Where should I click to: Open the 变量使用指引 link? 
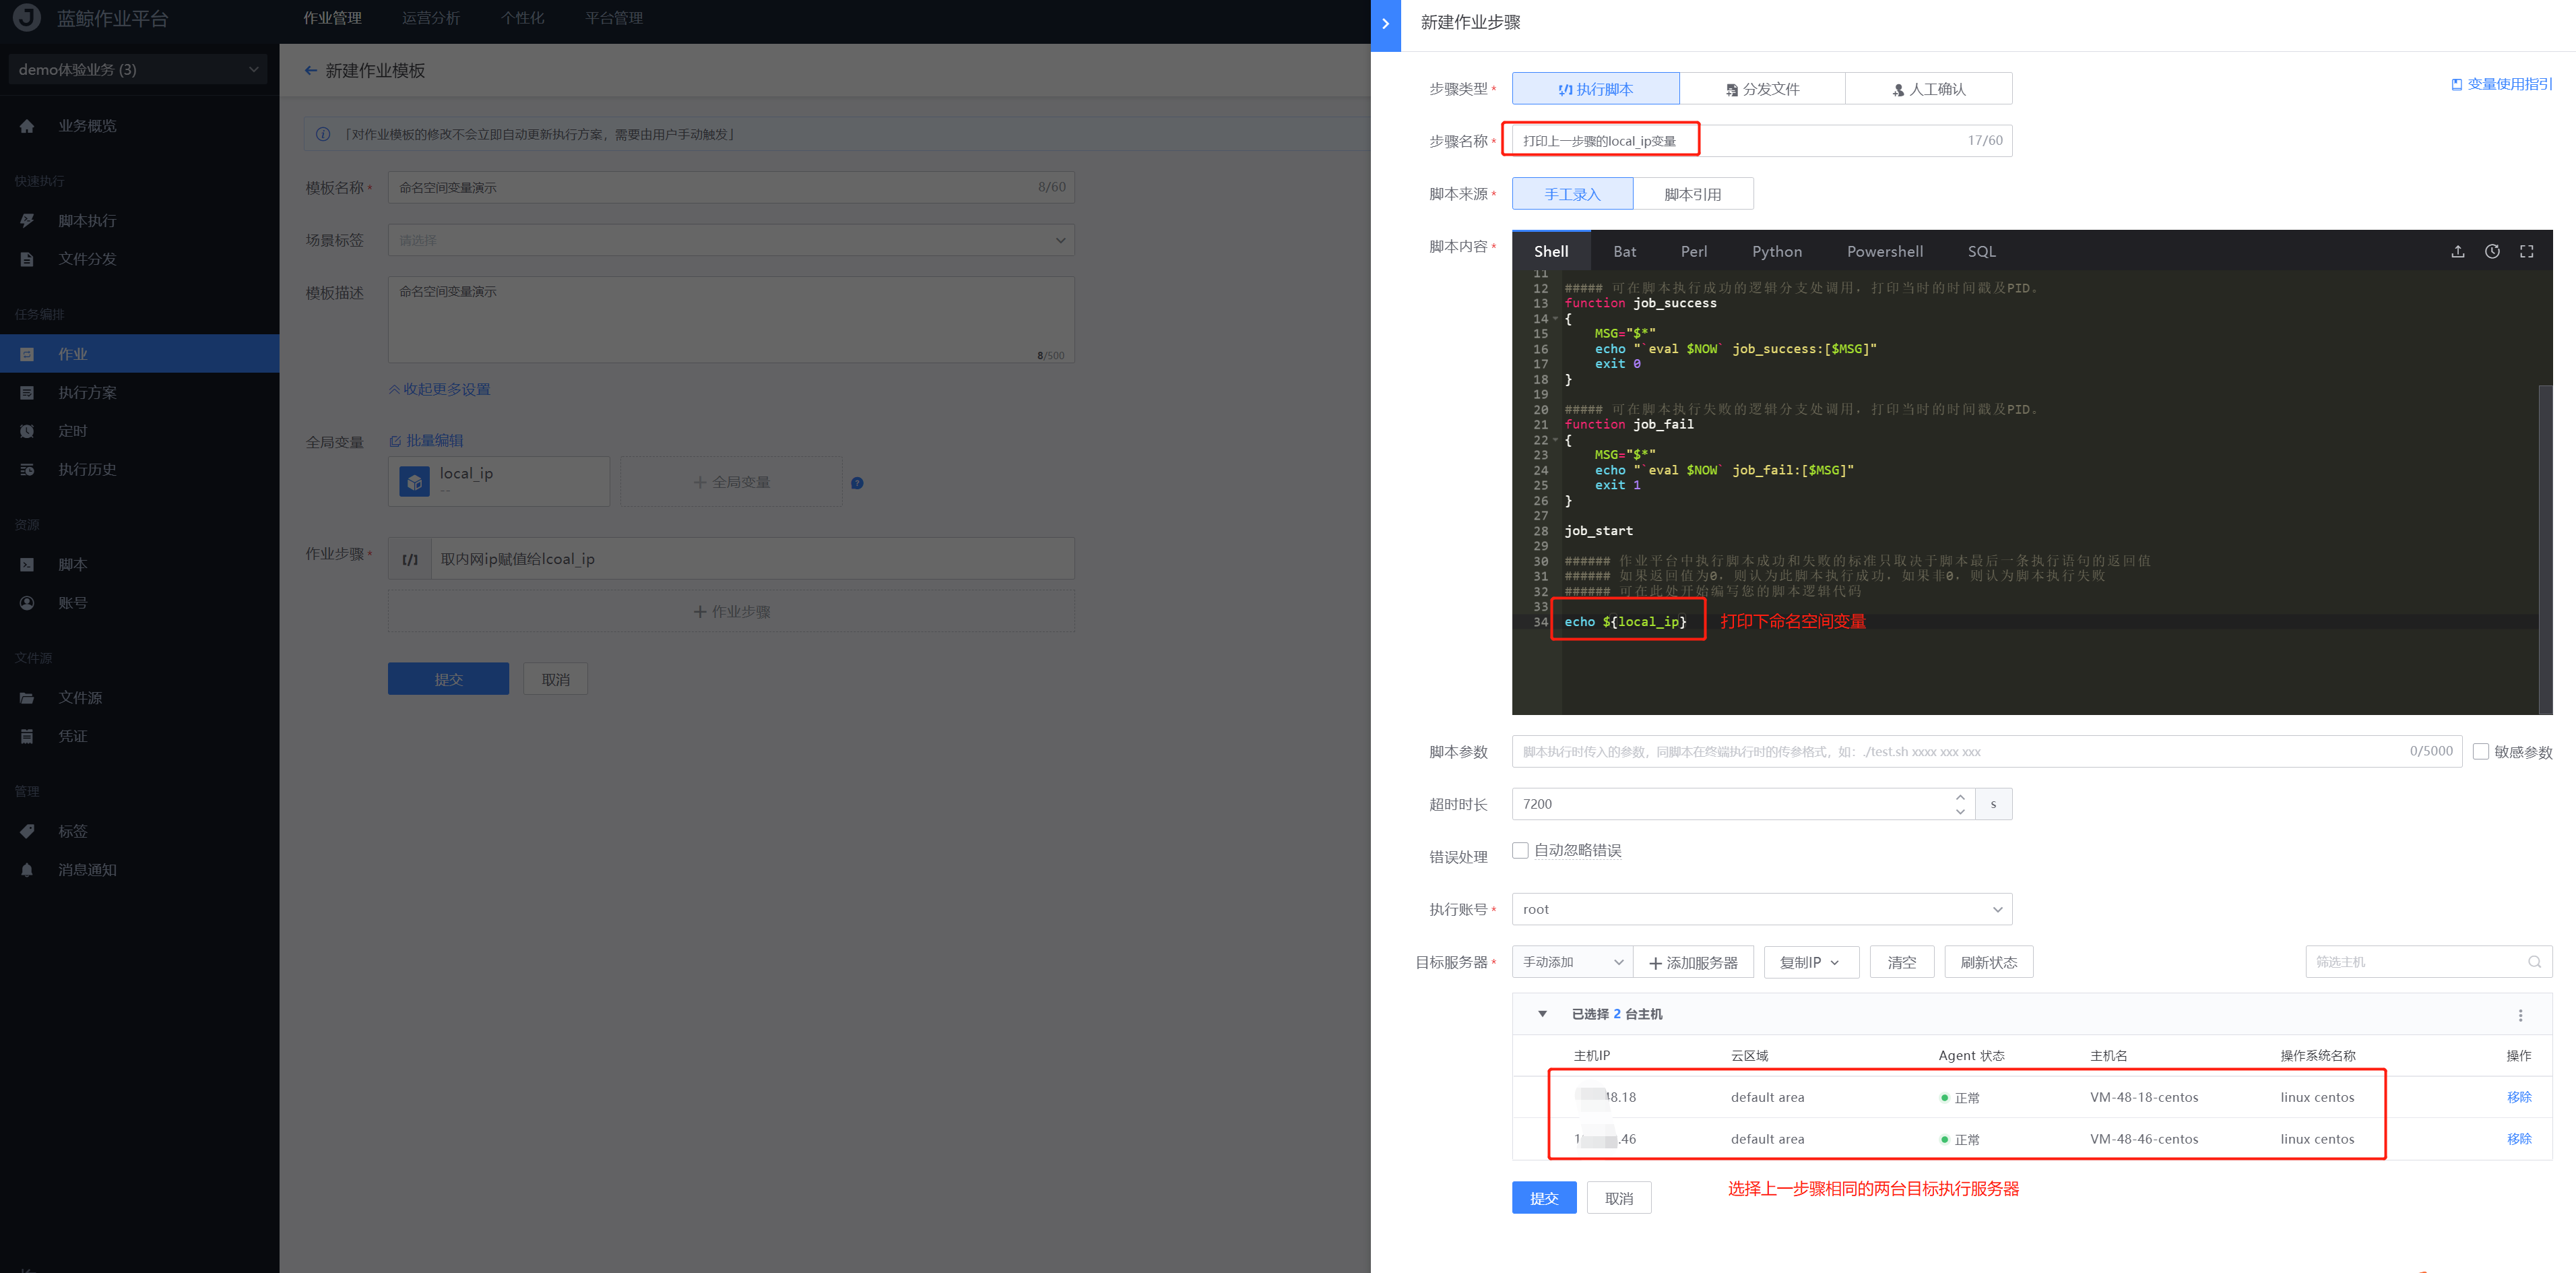pyautogui.click(x=2502, y=84)
